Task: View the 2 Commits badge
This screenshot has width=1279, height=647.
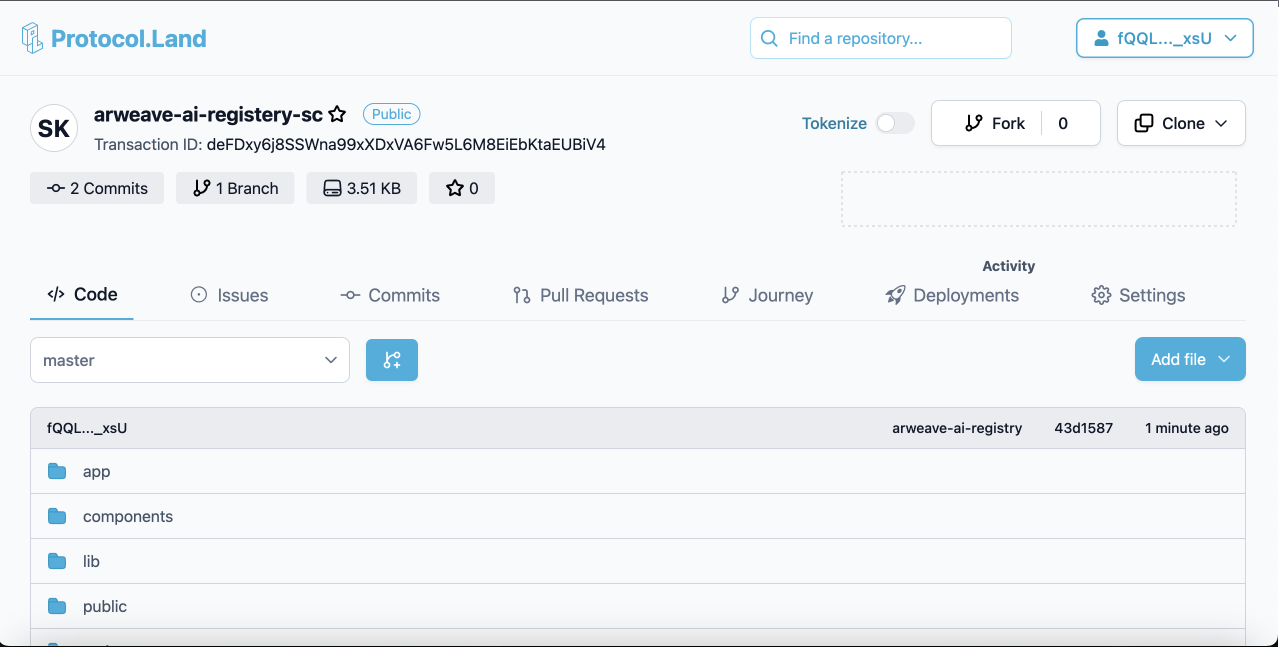Action: (97, 188)
